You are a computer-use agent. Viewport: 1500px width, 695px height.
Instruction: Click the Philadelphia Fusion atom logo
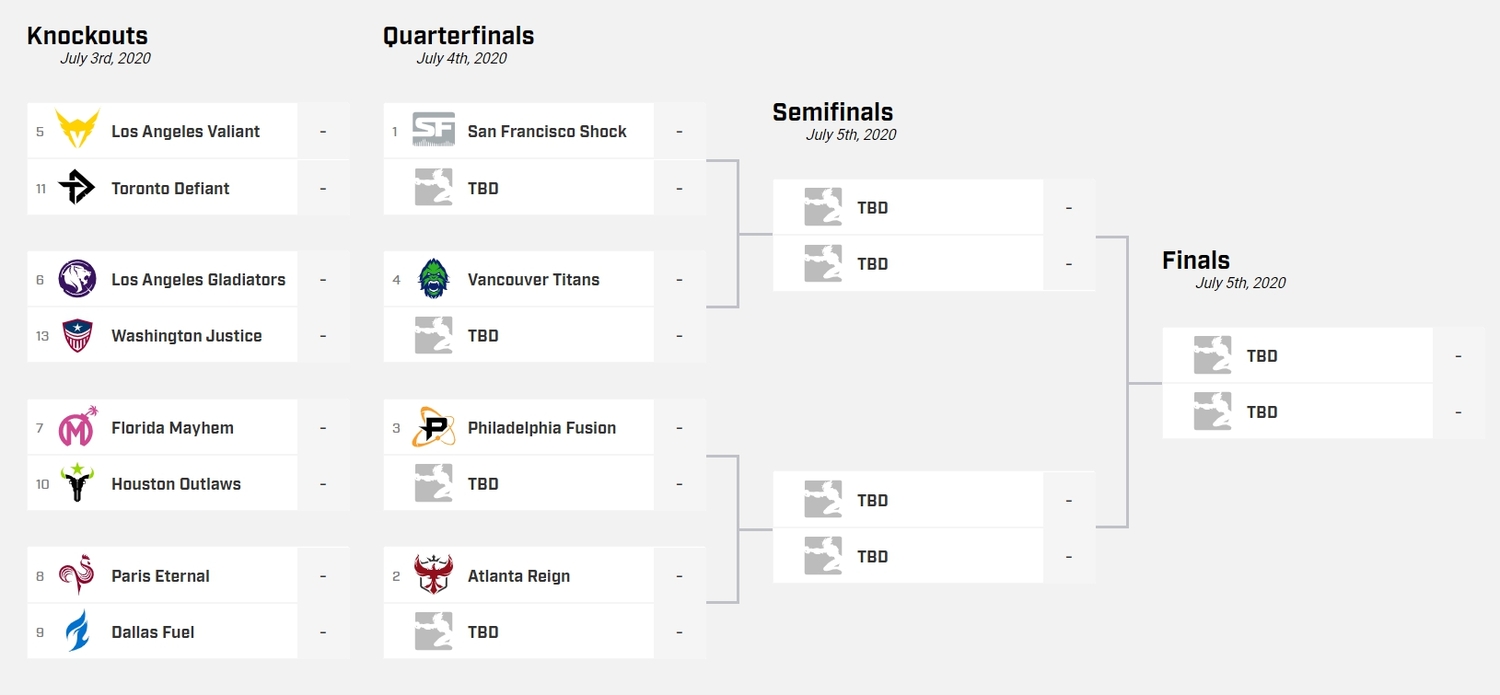pos(433,428)
